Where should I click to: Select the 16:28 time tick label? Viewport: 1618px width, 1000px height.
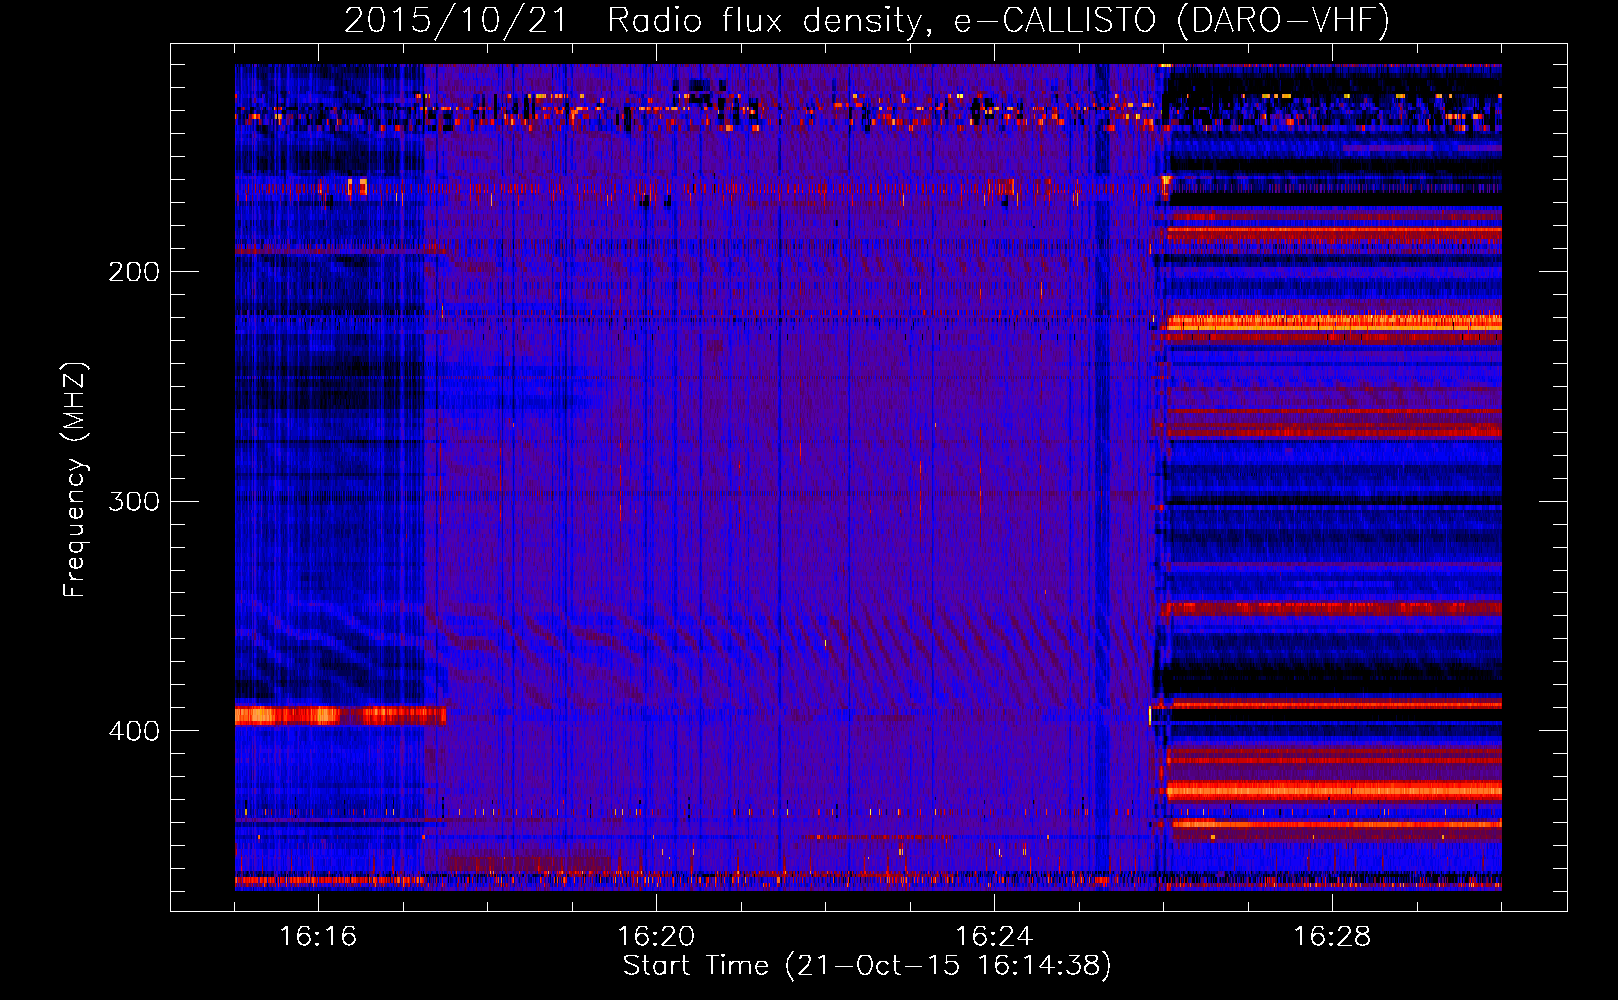[x=1332, y=936]
